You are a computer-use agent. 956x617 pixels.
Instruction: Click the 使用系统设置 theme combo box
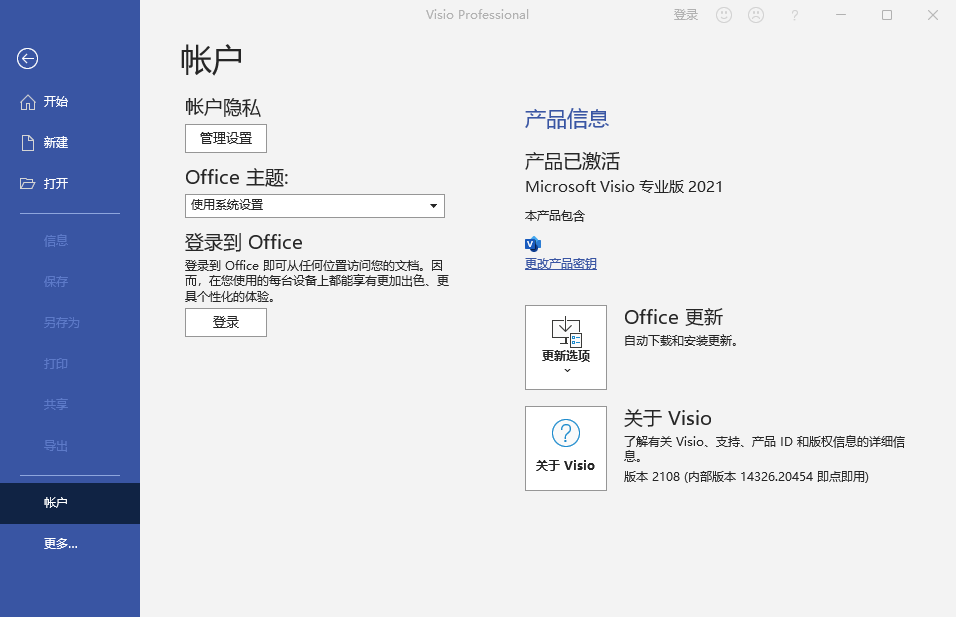(315, 206)
